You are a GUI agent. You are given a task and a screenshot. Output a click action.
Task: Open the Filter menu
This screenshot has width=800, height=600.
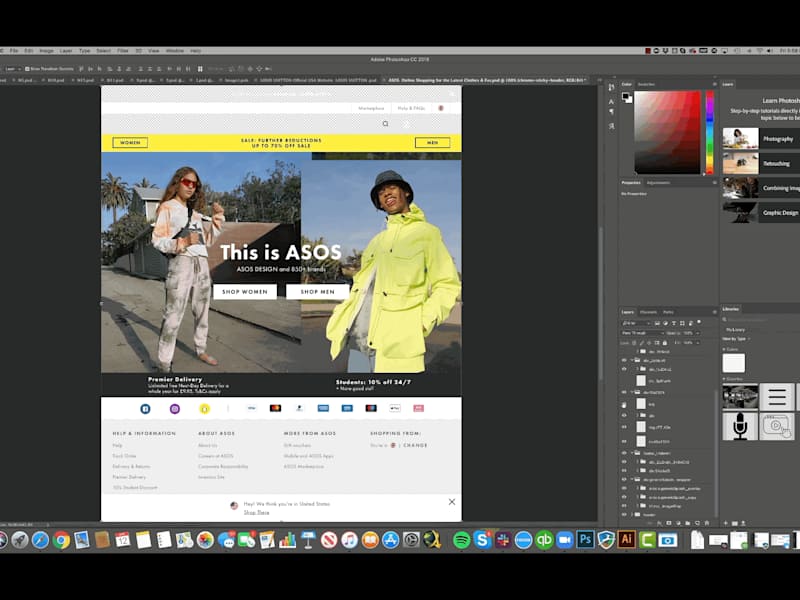click(123, 51)
